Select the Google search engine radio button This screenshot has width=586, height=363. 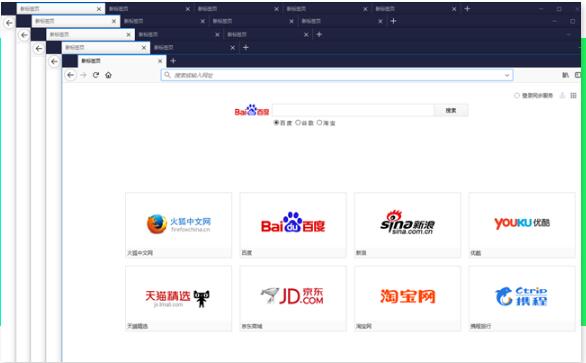pyautogui.click(x=298, y=123)
